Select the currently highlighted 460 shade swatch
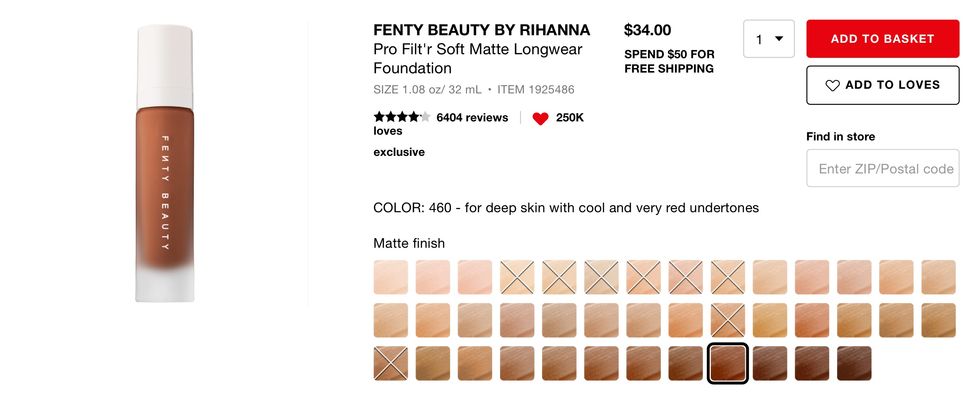This screenshot has height=409, width=980. coord(727,363)
